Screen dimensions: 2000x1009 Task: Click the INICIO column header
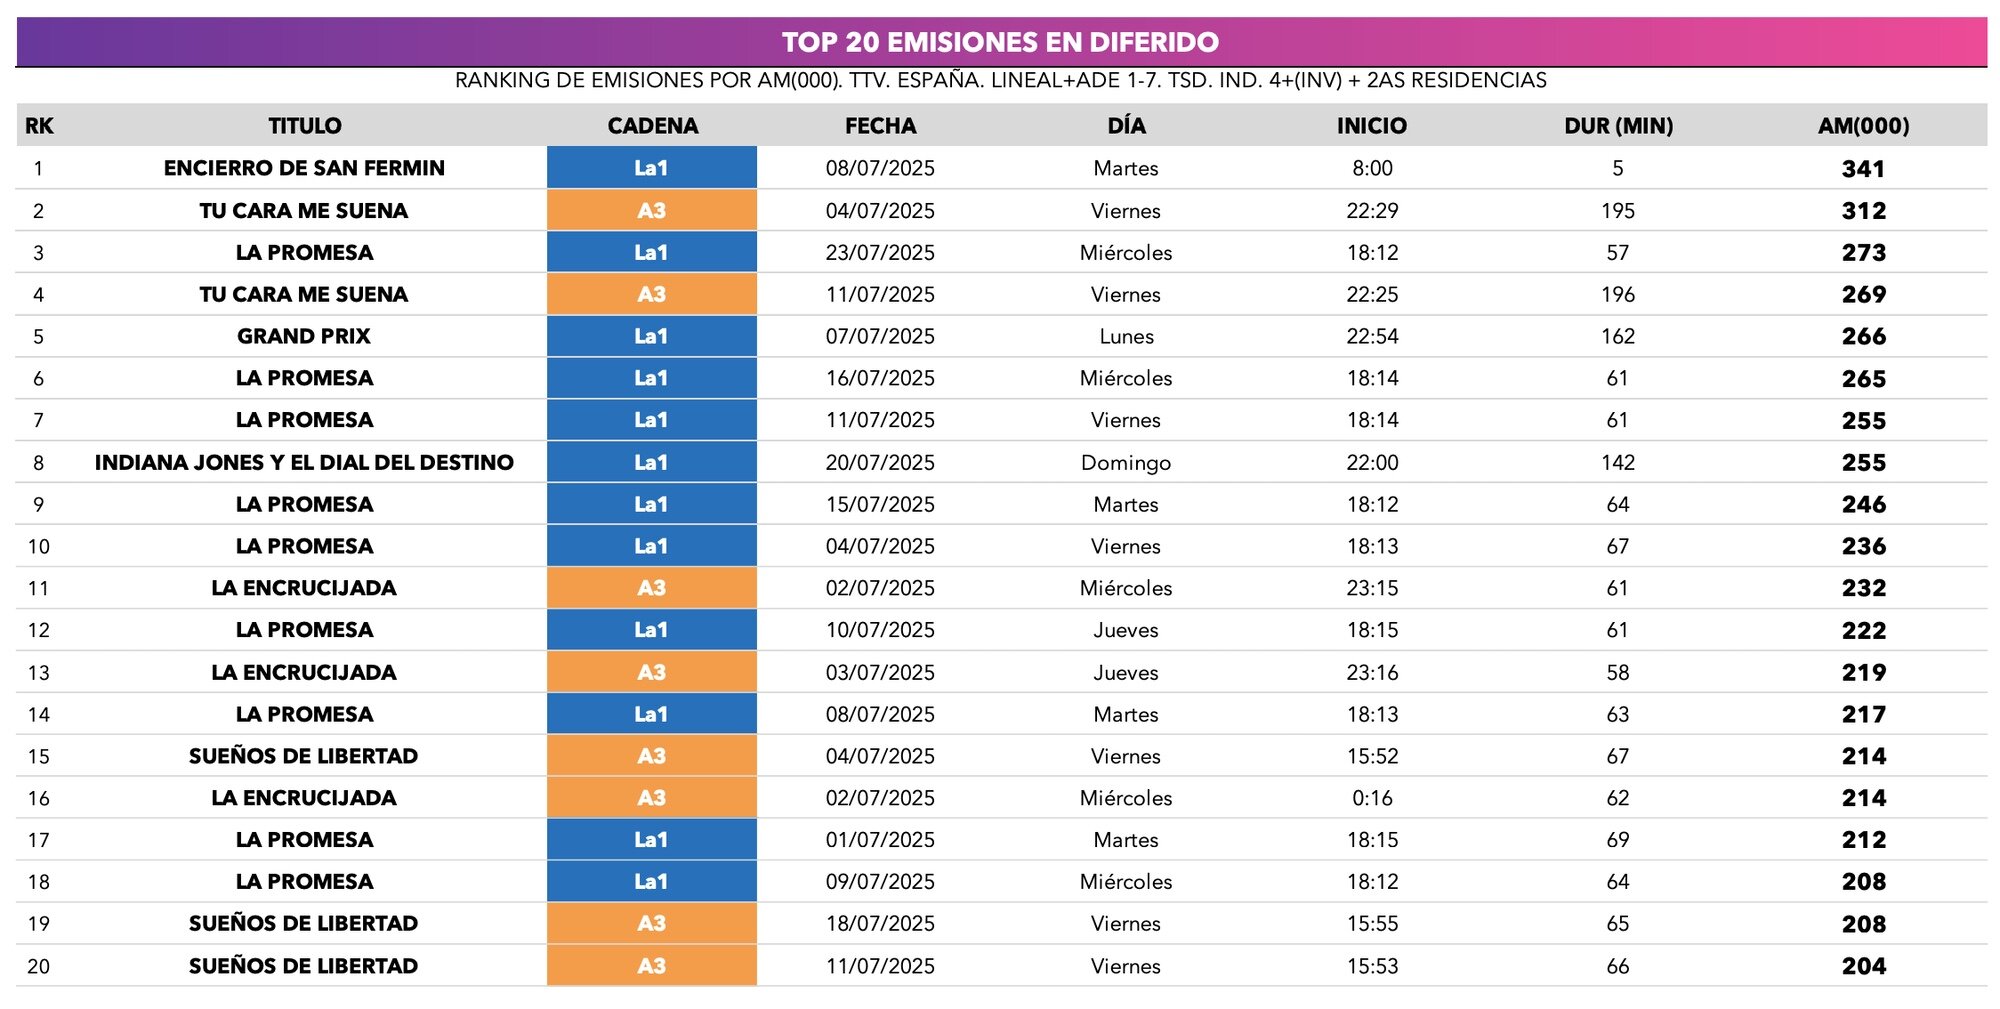pos(1371,126)
